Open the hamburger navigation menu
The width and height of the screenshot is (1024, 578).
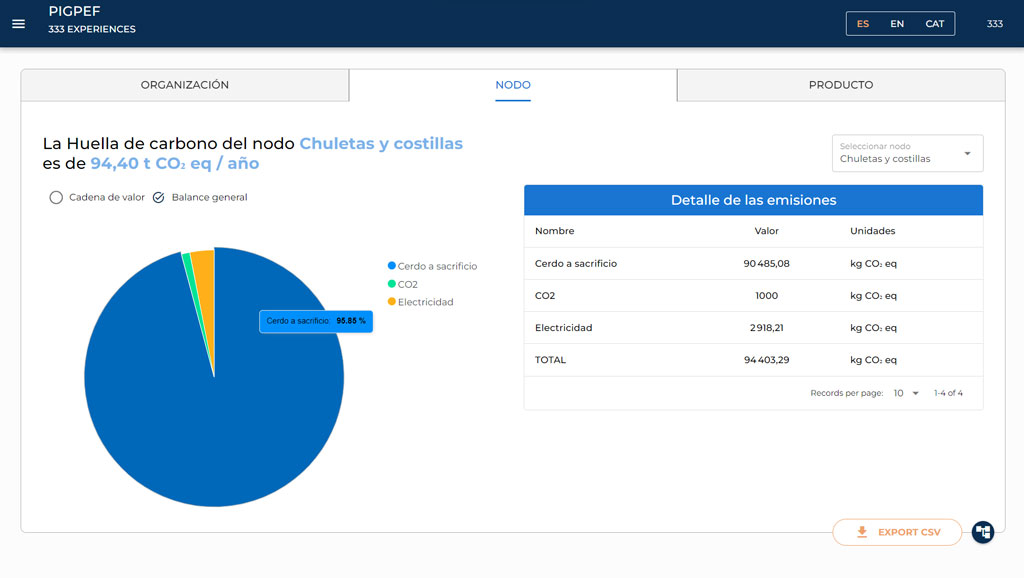(x=18, y=24)
